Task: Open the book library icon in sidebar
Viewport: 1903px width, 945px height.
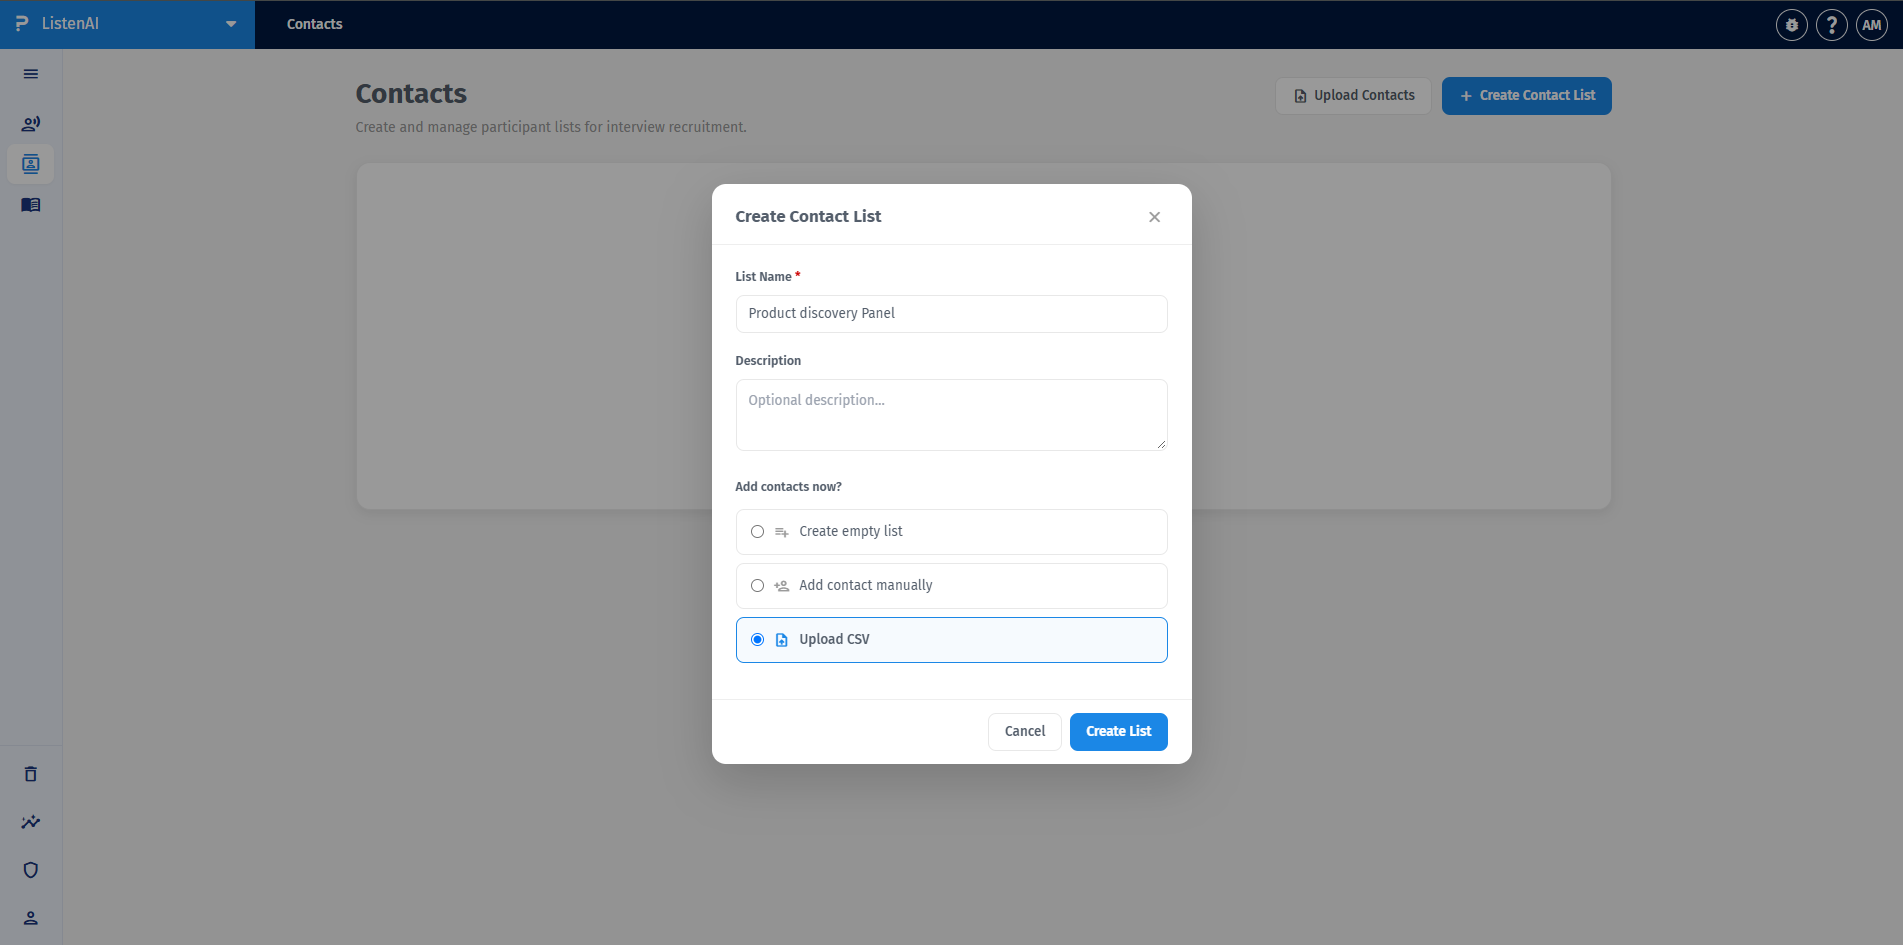Action: point(31,205)
